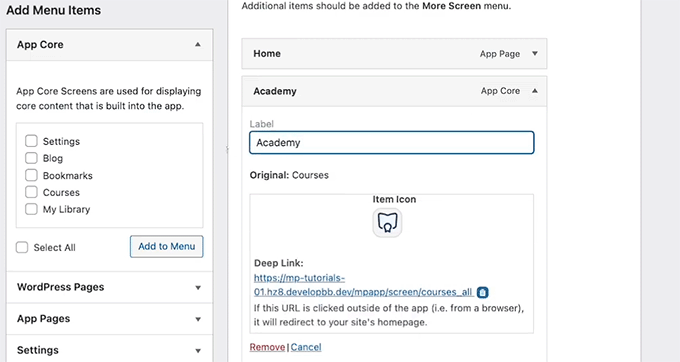The width and height of the screenshot is (680, 362).
Task: Expand the Home menu item arrow
Action: pyautogui.click(x=535, y=53)
